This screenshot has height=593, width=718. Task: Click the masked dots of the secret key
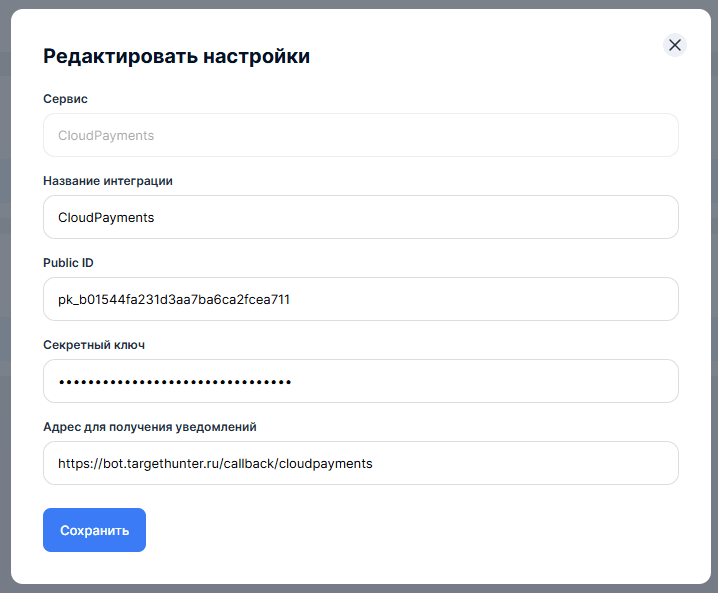174,381
